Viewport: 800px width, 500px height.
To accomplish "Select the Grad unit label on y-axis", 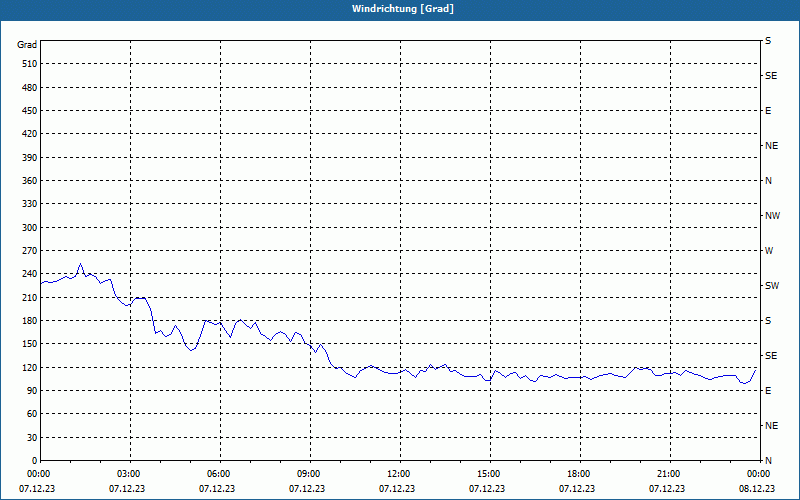I will (x=27, y=45).
